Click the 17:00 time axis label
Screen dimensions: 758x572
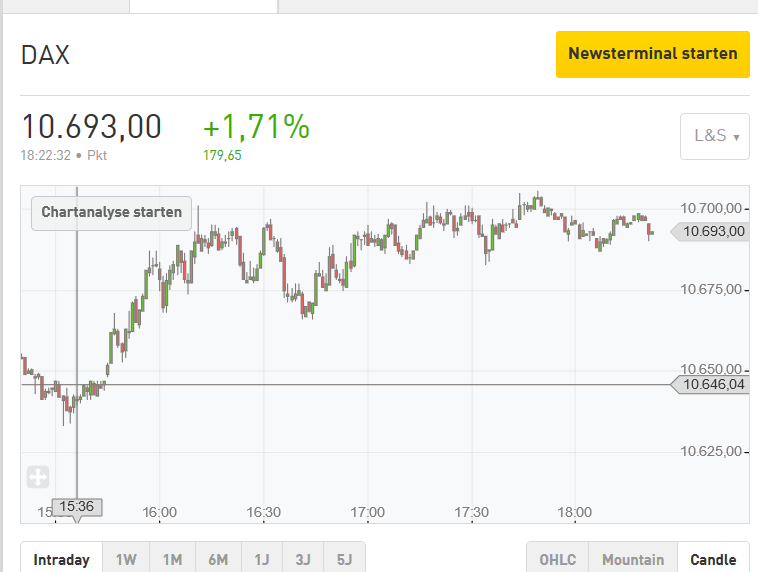click(x=368, y=512)
